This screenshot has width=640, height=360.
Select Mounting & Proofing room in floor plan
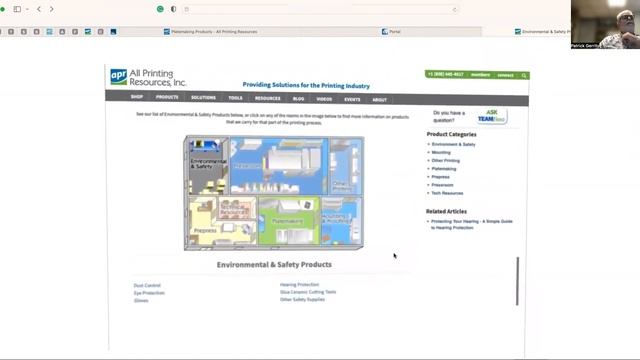pyautogui.click(x=341, y=220)
